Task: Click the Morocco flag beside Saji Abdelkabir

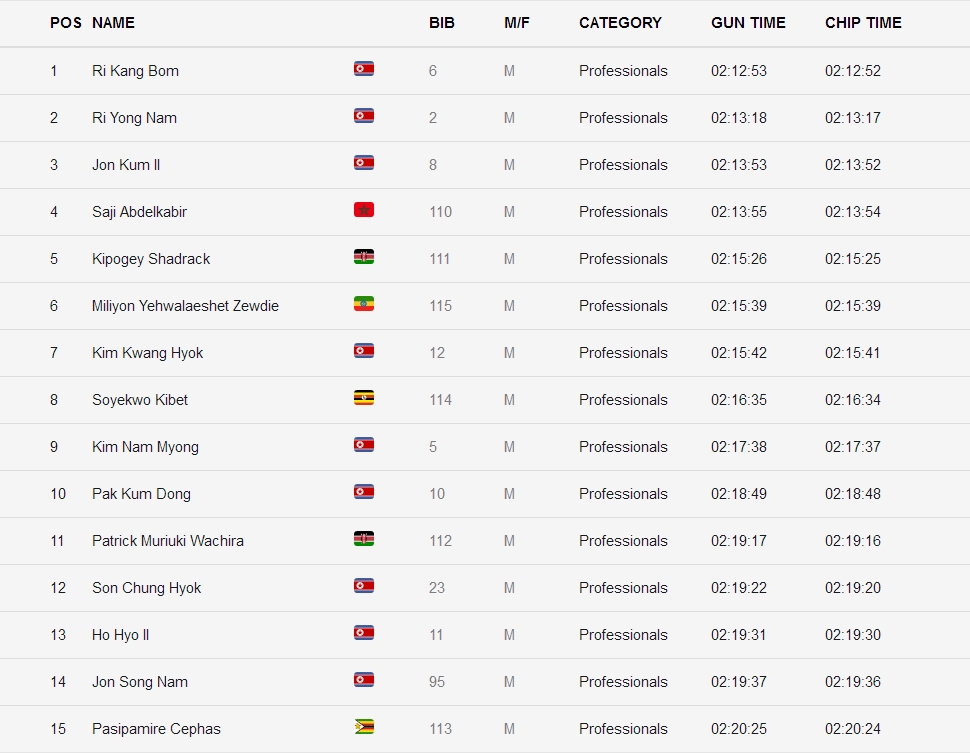Action: point(364,210)
